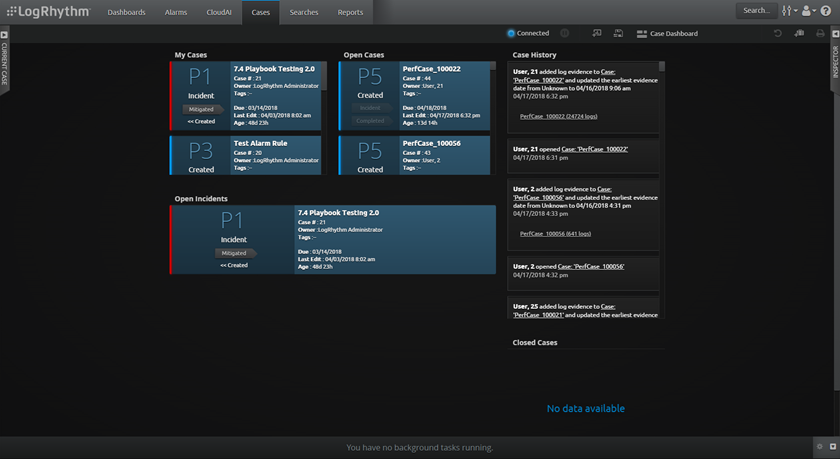This screenshot has width=840, height=459.
Task: Open the Dashboards tab
Action: click(x=126, y=12)
